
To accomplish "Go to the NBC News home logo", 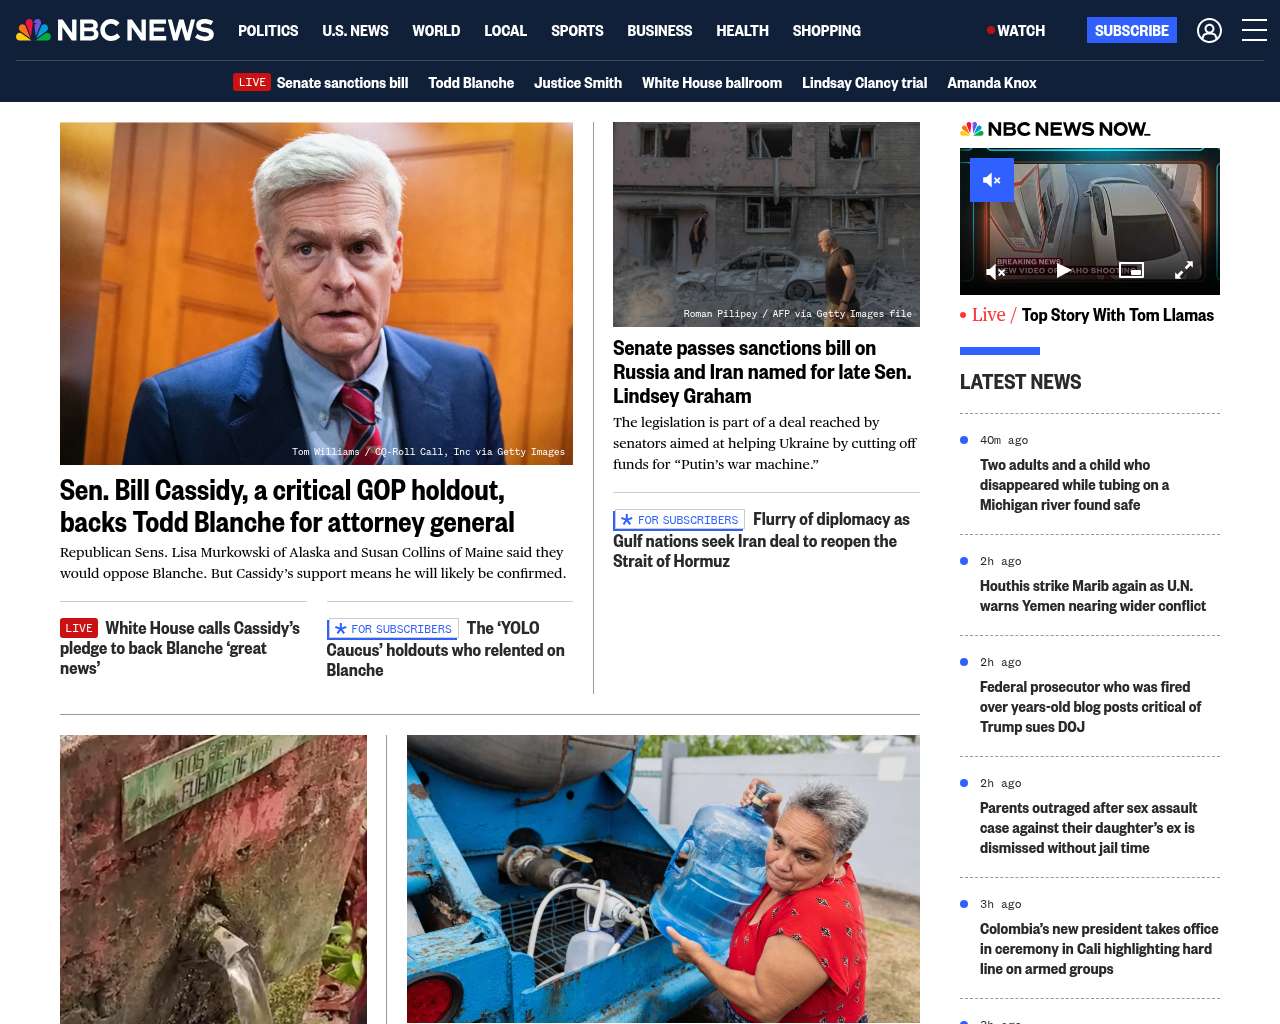I will (x=115, y=30).
